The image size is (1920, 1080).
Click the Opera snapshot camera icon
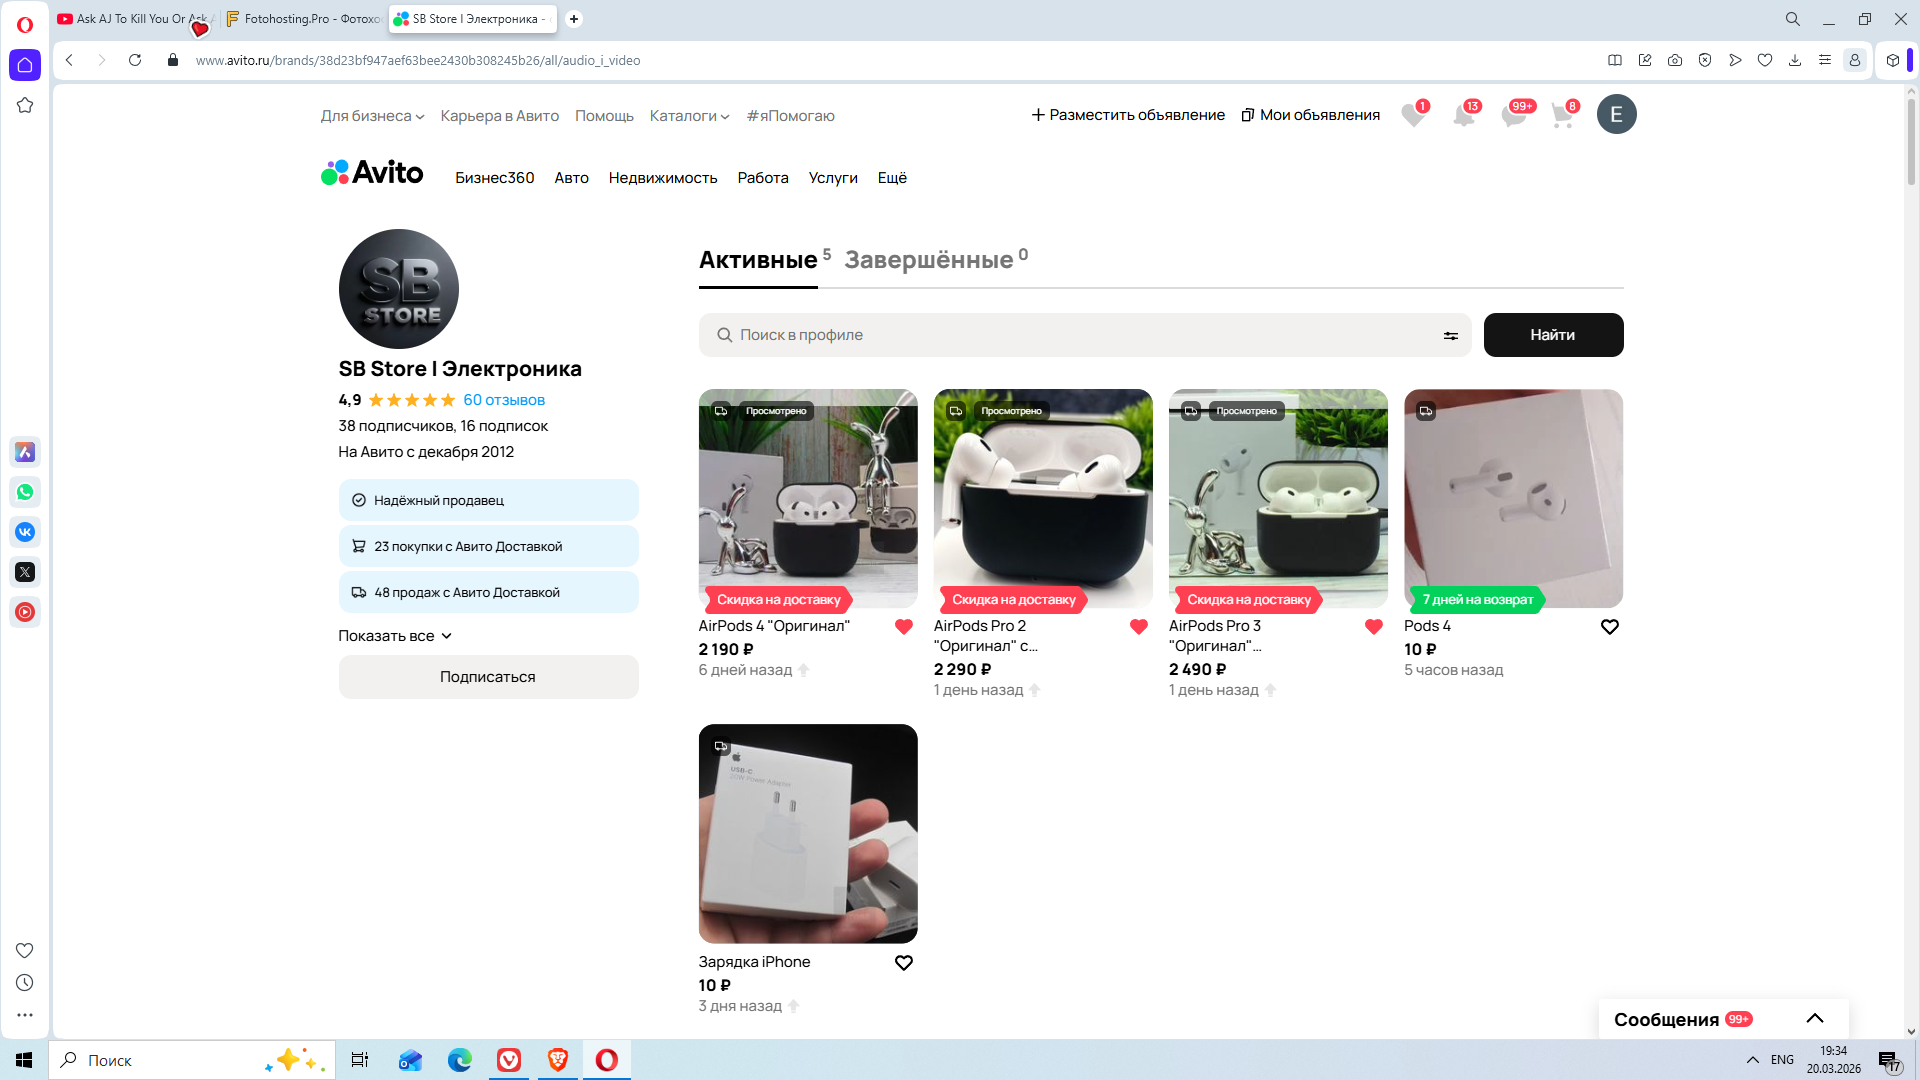coord(1675,60)
